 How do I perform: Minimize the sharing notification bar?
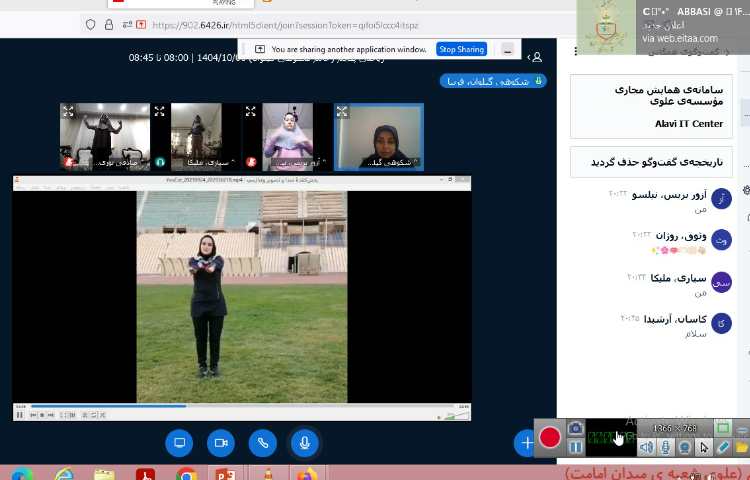(507, 49)
